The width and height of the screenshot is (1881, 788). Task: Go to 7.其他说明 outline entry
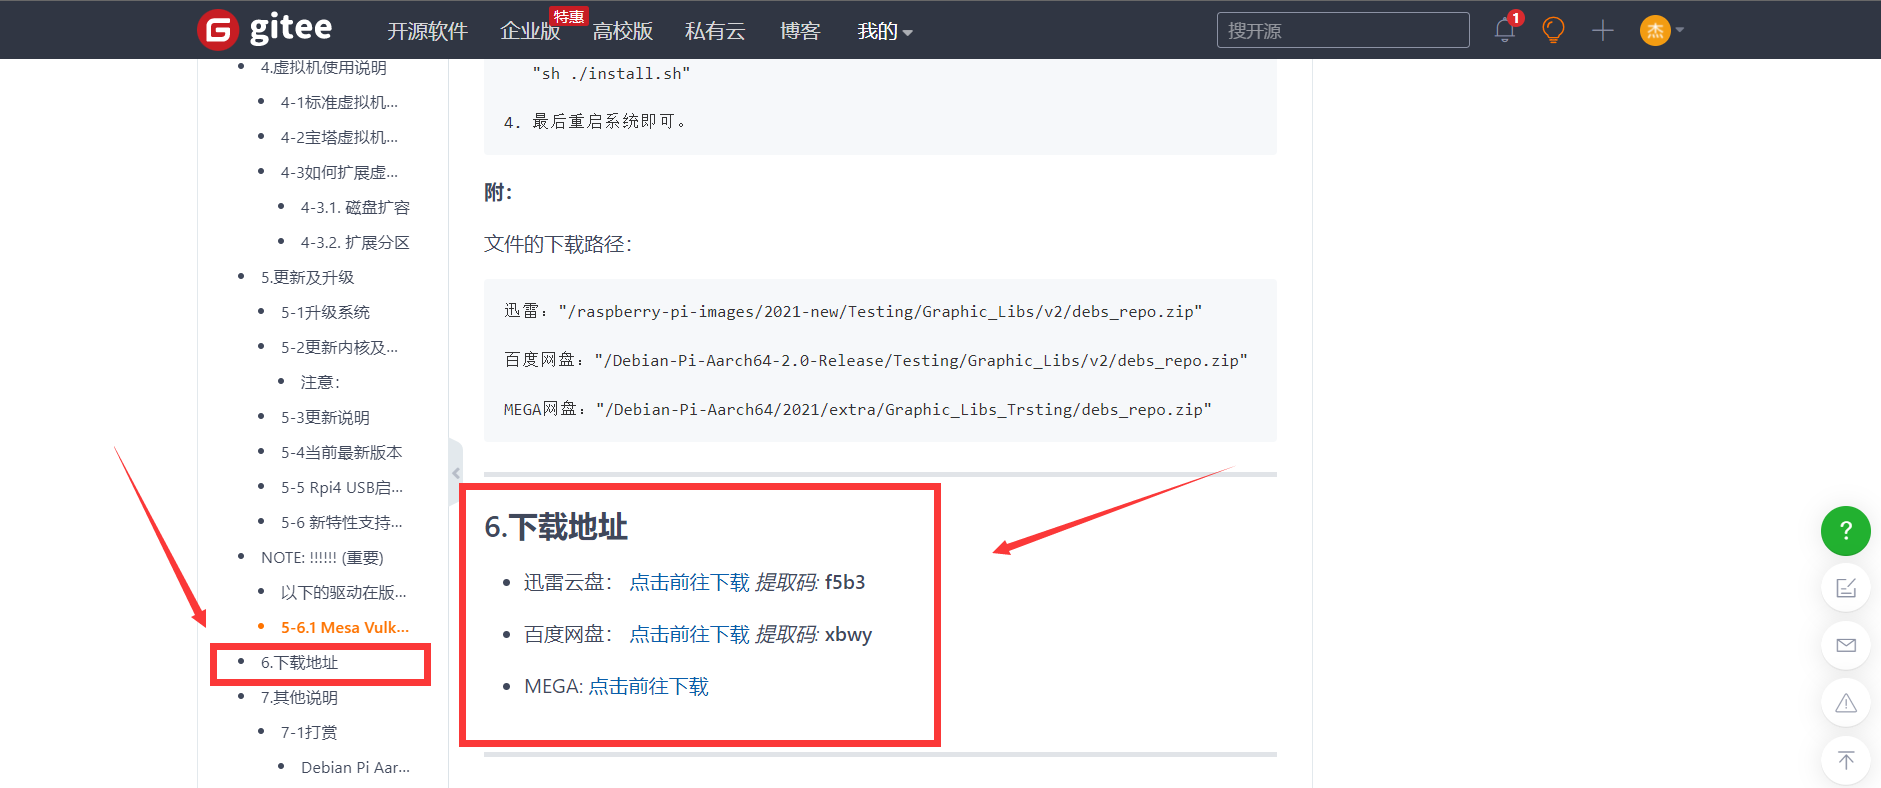[299, 697]
